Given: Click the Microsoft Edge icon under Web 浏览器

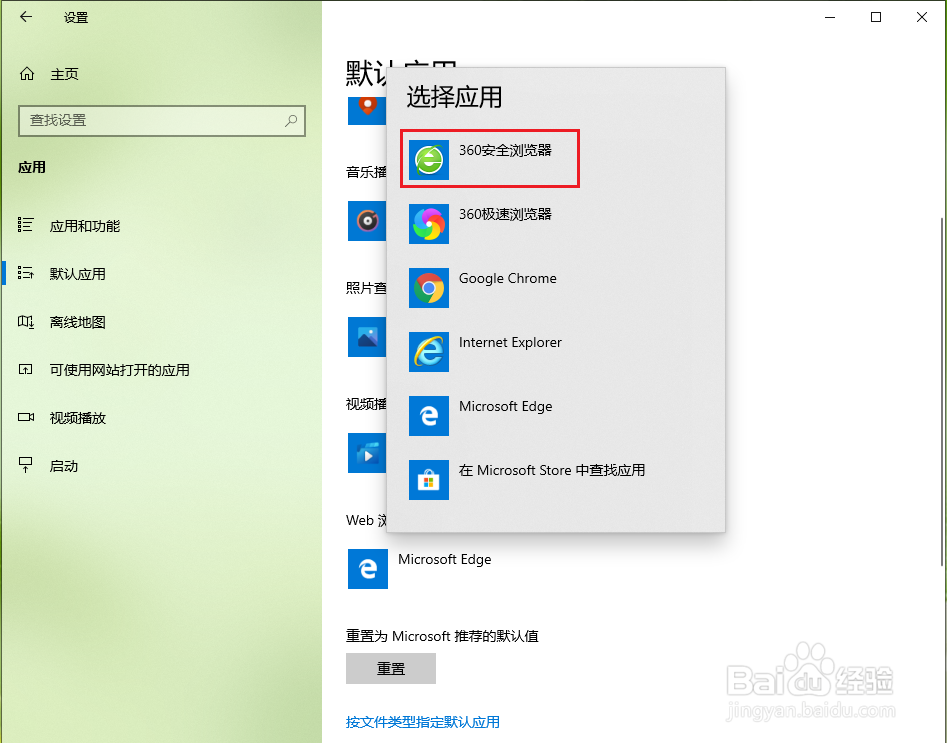Looking at the screenshot, I should (367, 569).
